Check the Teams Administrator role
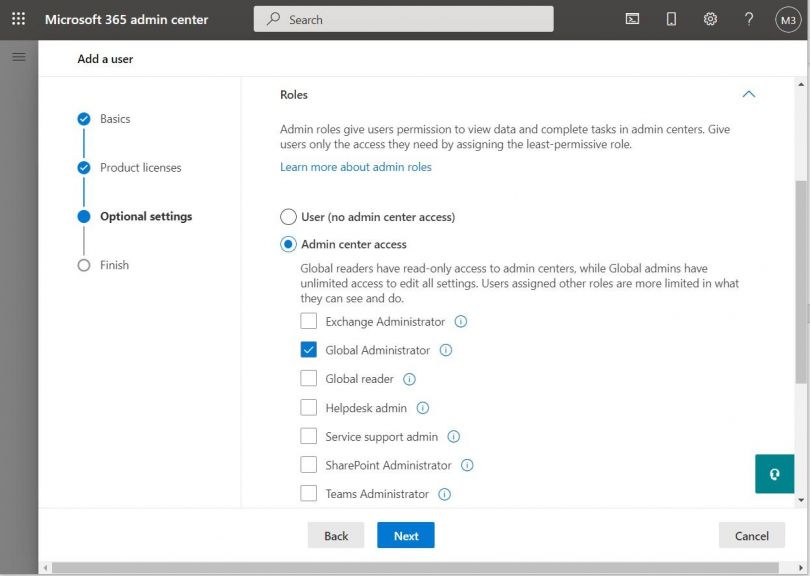Image resolution: width=810 pixels, height=576 pixels. pos(310,493)
